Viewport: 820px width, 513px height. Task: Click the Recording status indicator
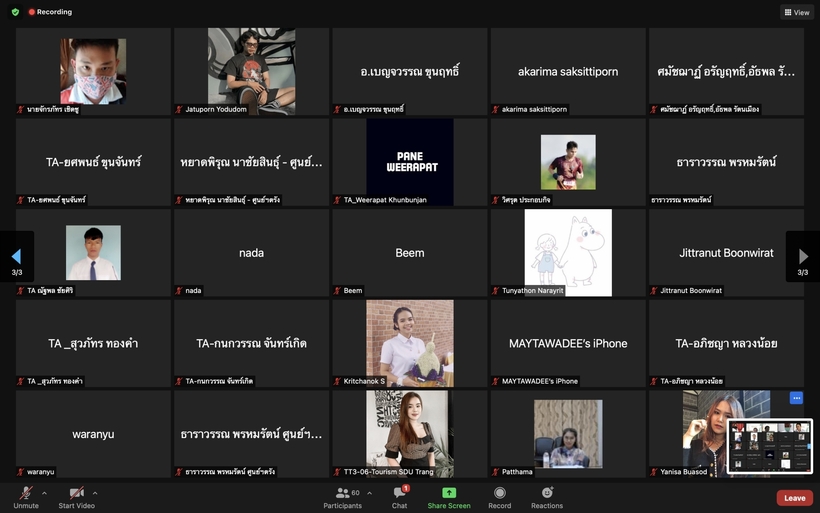pyautogui.click(x=50, y=12)
